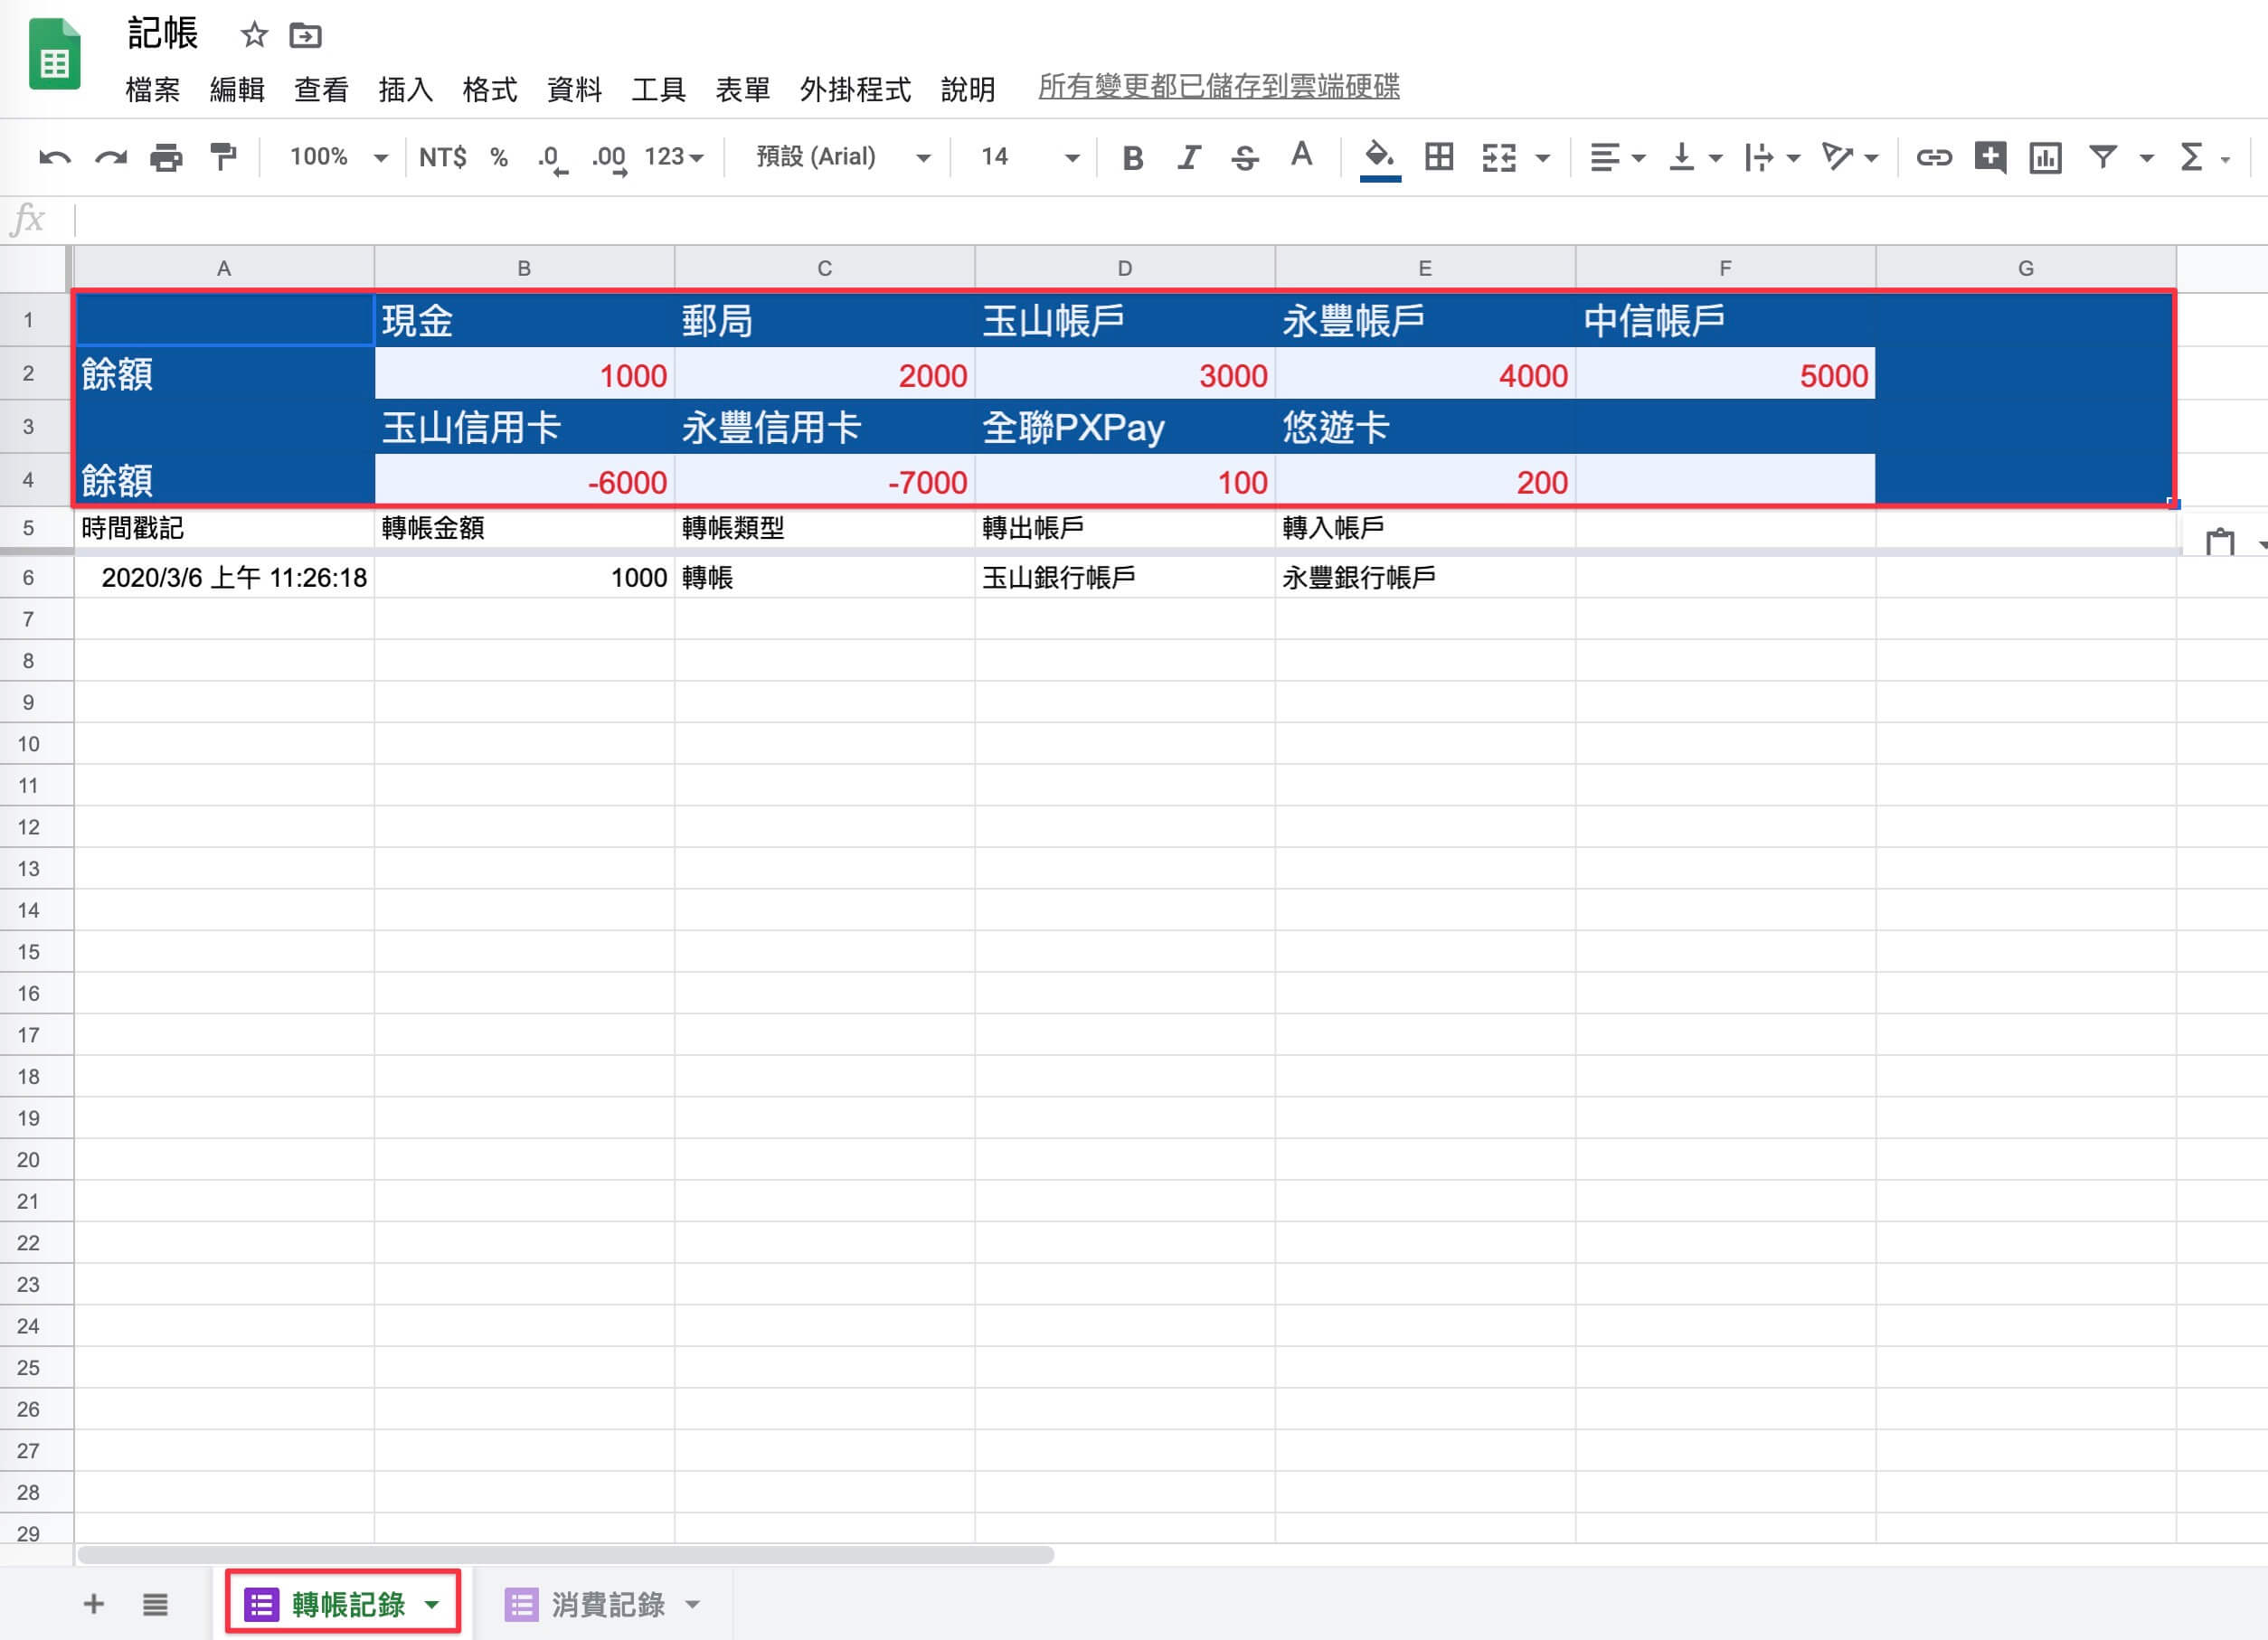Open the more number formats 123 dropdown

[x=674, y=157]
